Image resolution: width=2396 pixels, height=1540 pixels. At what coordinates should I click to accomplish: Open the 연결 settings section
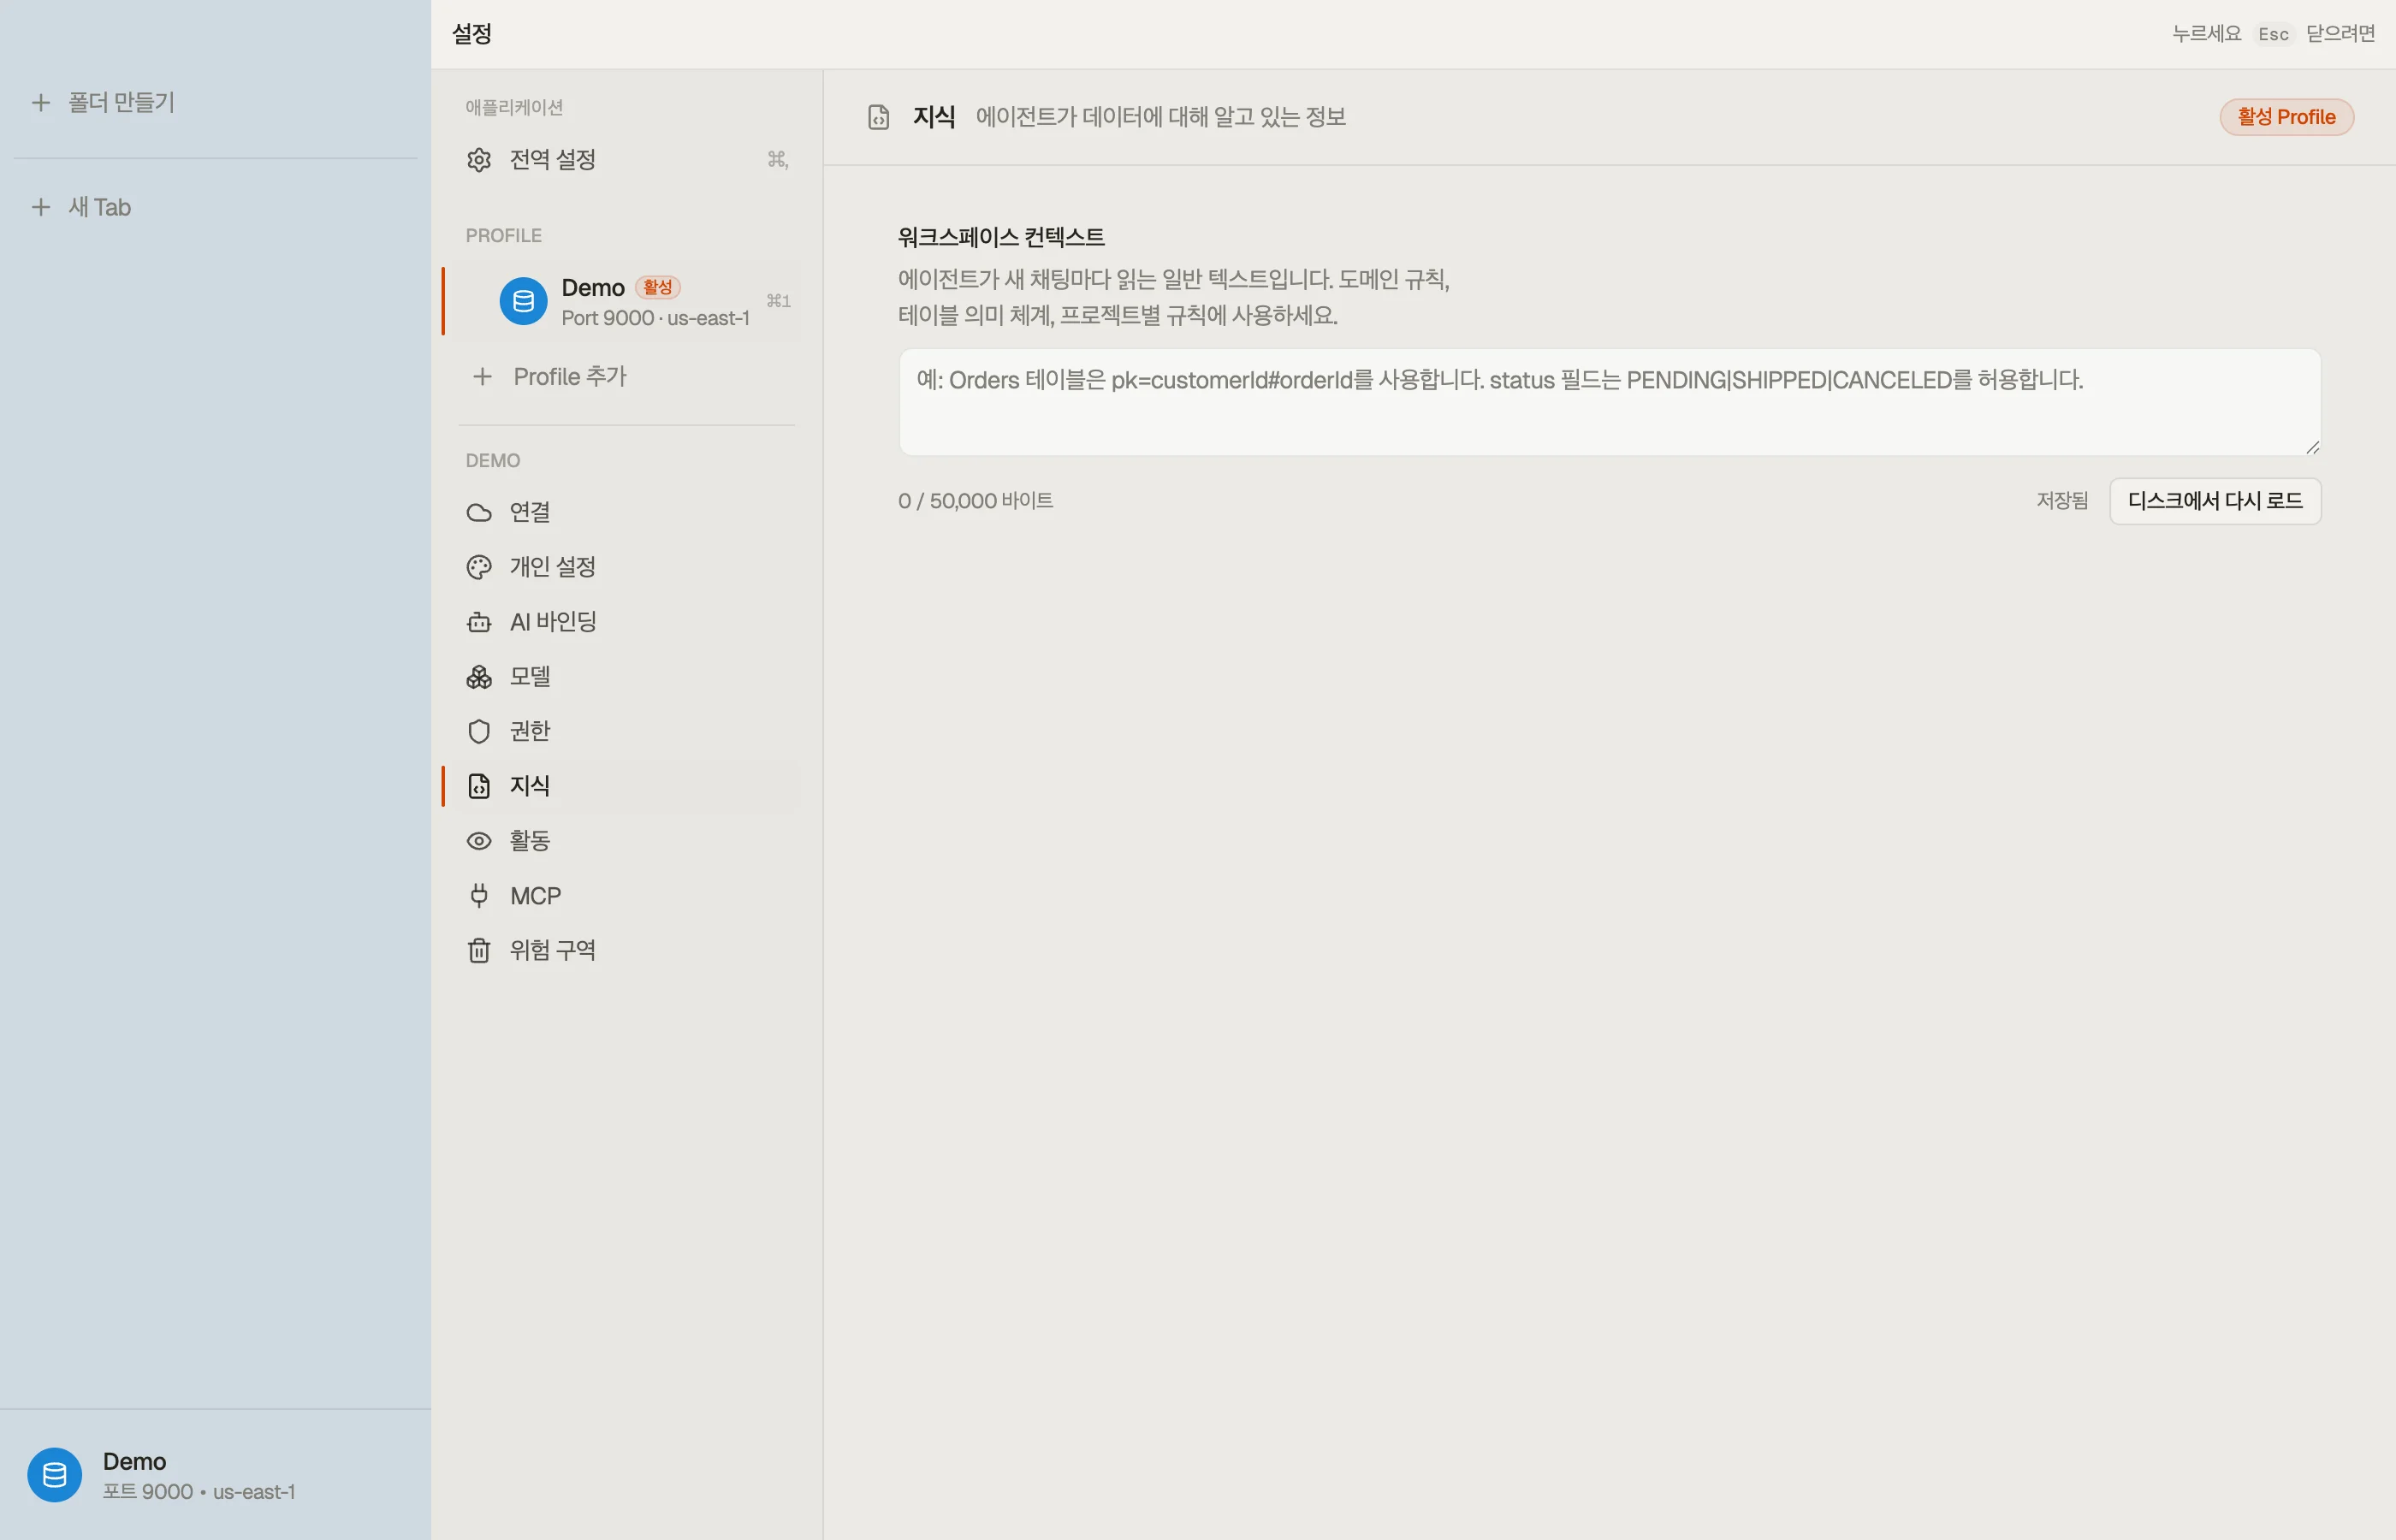click(626, 513)
